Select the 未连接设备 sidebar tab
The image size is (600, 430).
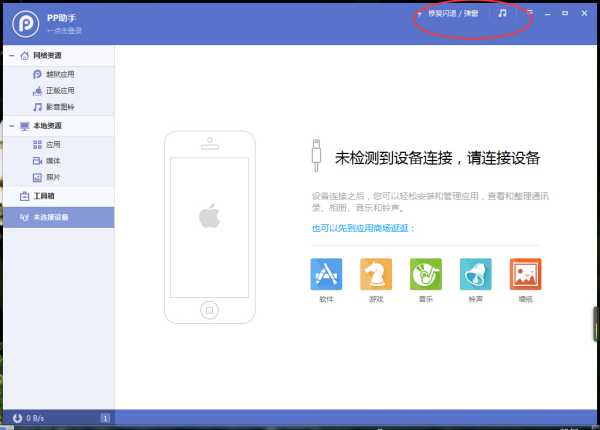59,218
